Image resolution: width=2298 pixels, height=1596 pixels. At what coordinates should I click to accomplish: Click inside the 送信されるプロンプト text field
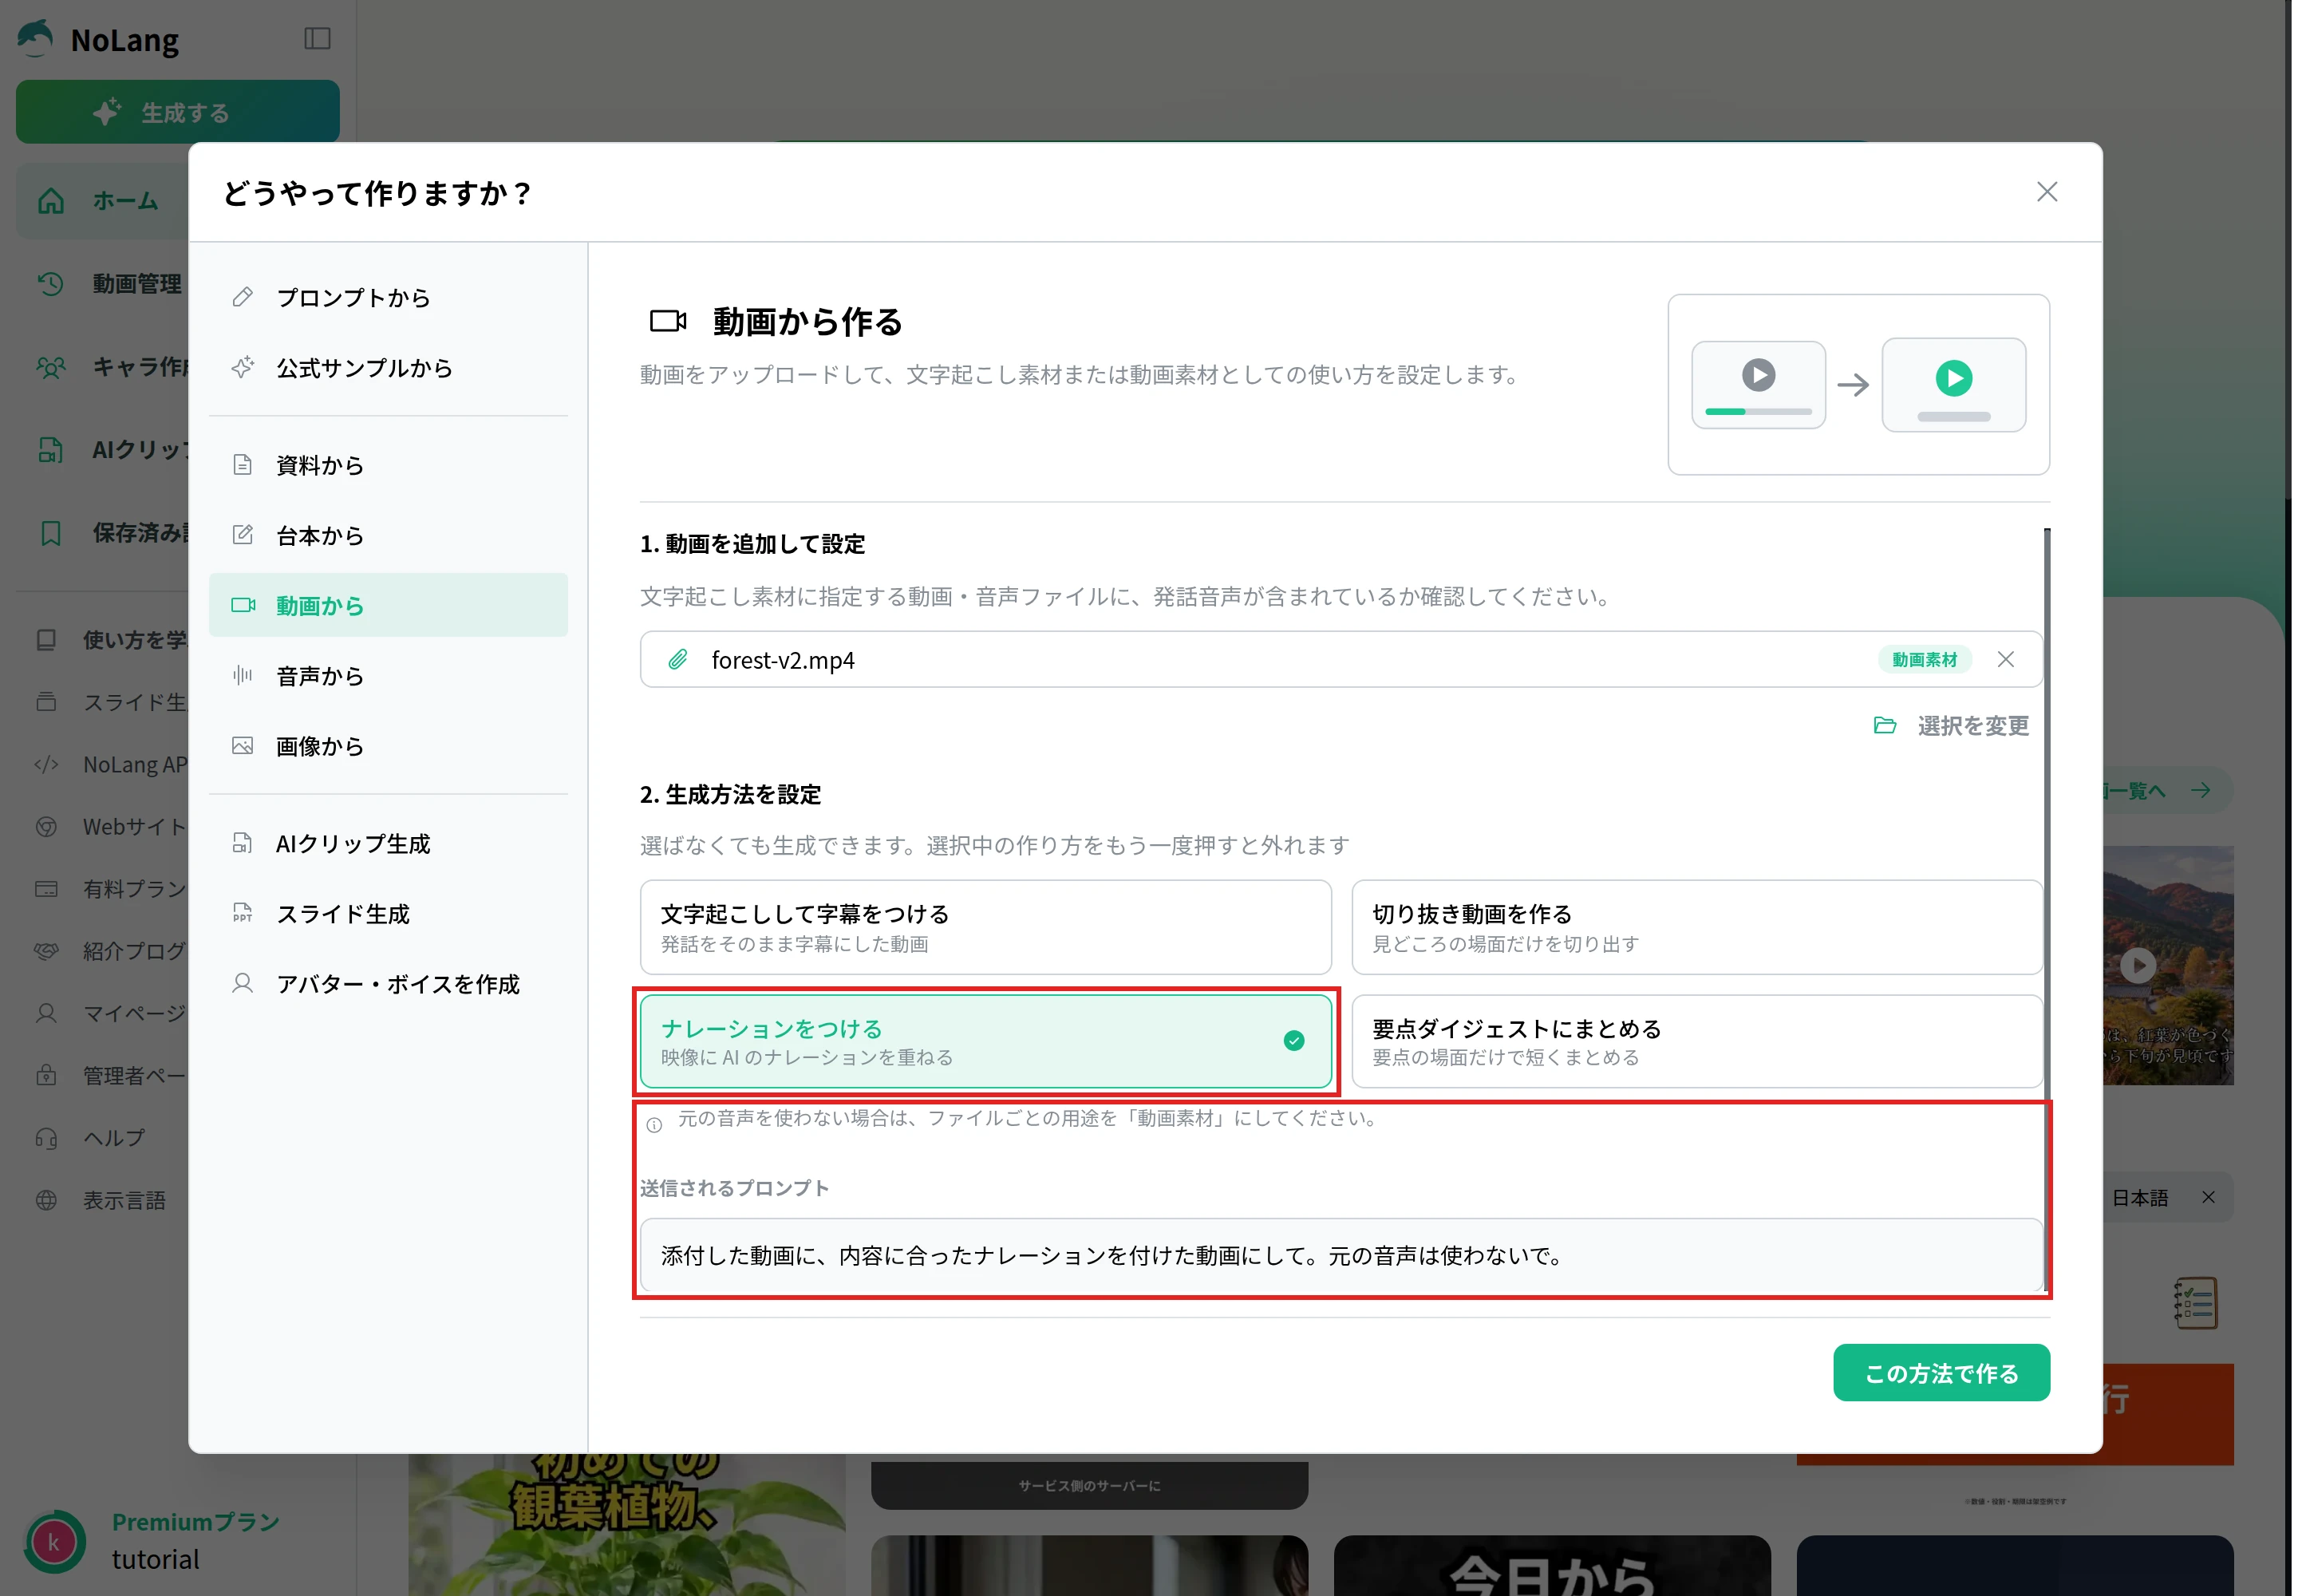[x=1340, y=1255]
